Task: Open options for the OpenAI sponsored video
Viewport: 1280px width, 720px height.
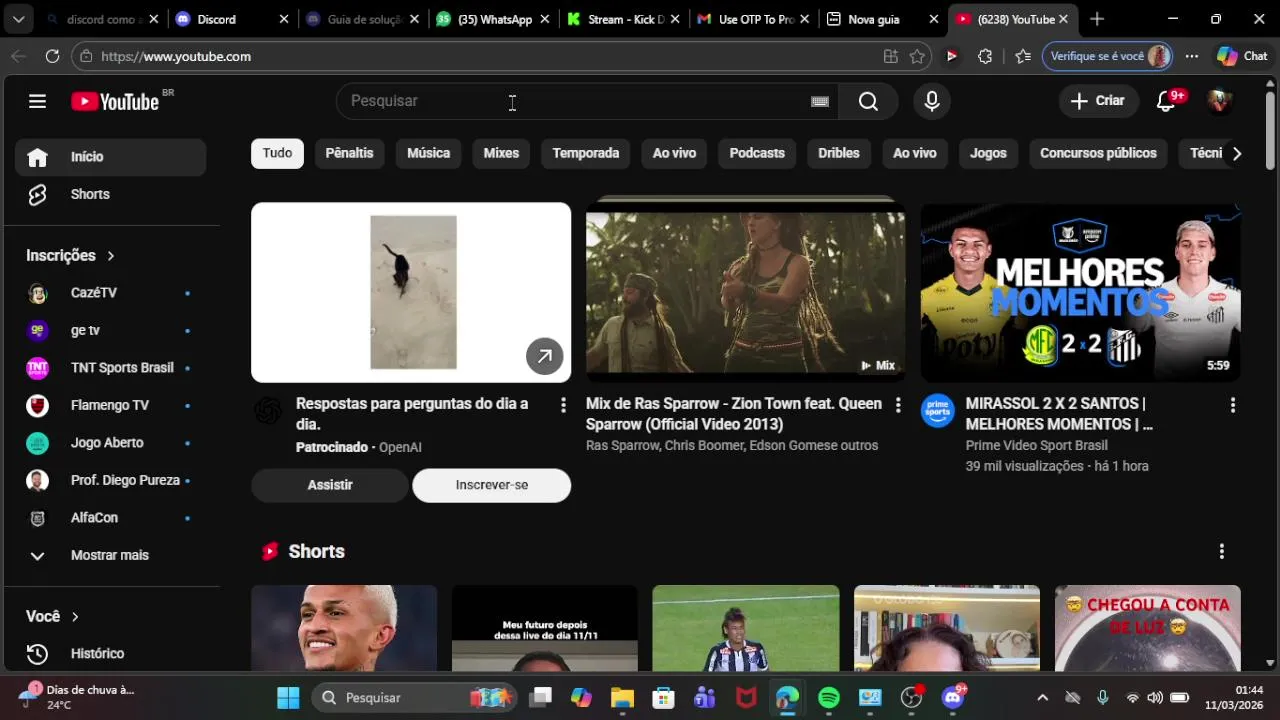Action: 563,405
